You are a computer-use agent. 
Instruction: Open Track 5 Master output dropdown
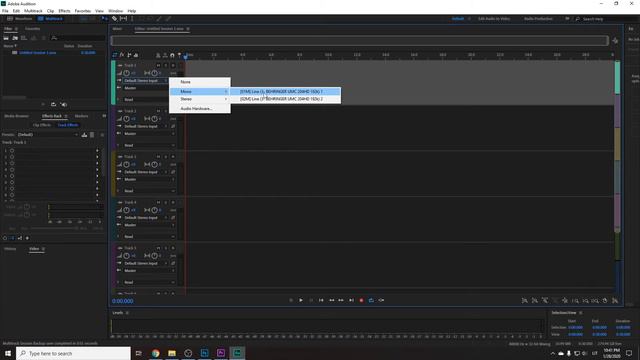[x=149, y=271]
